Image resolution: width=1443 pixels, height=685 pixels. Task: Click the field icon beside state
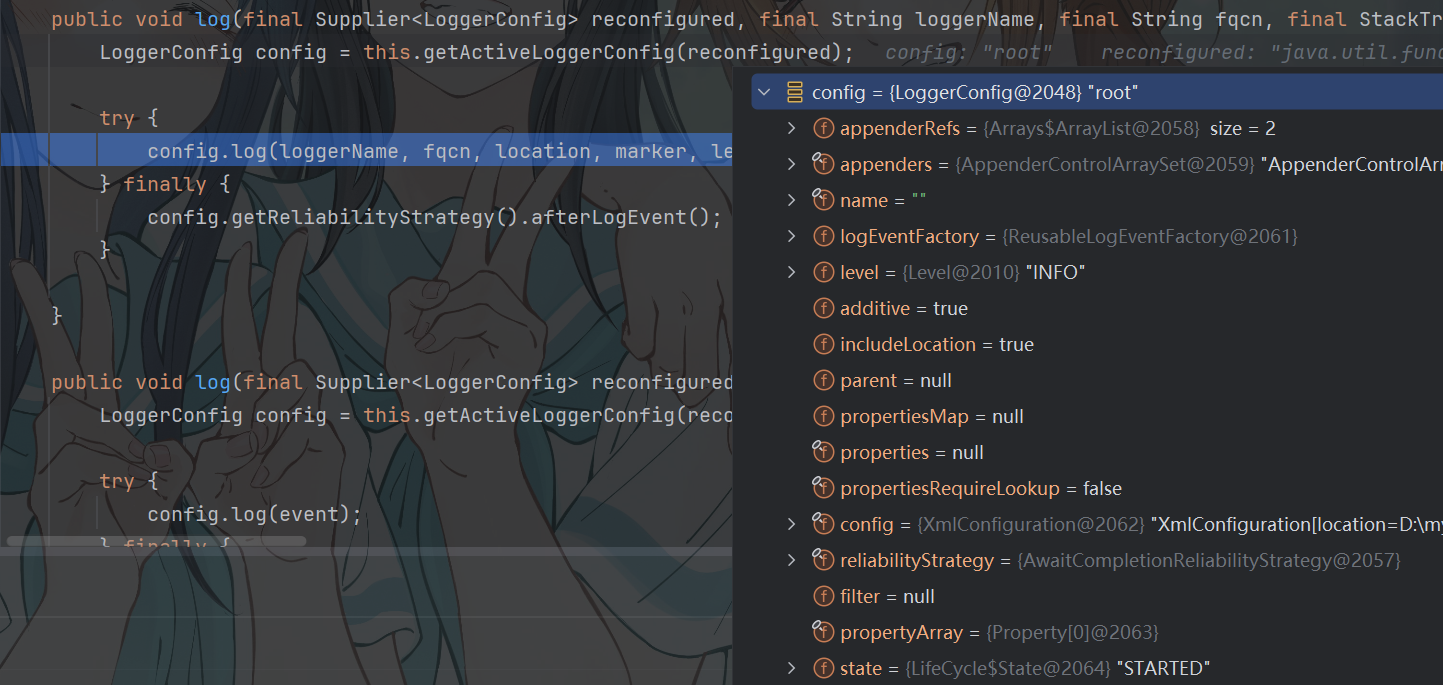[x=823, y=669]
